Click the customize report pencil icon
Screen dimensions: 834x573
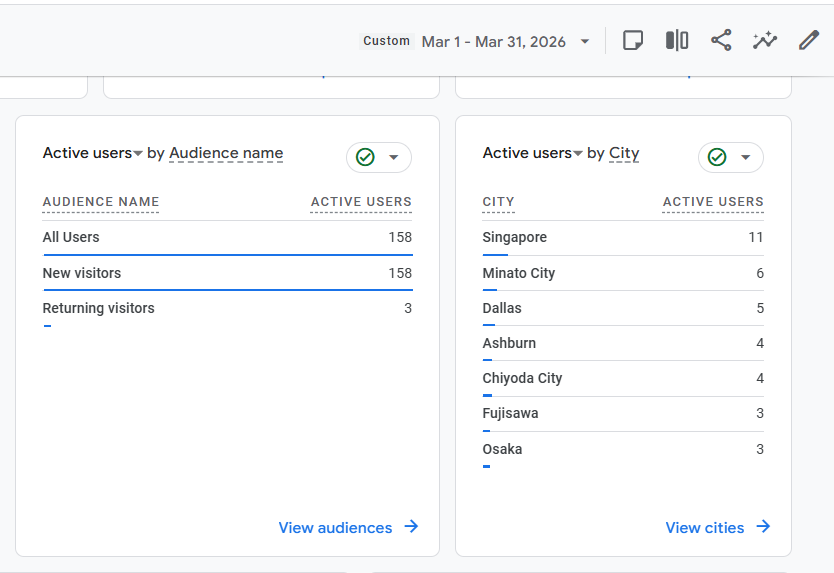pyautogui.click(x=809, y=41)
